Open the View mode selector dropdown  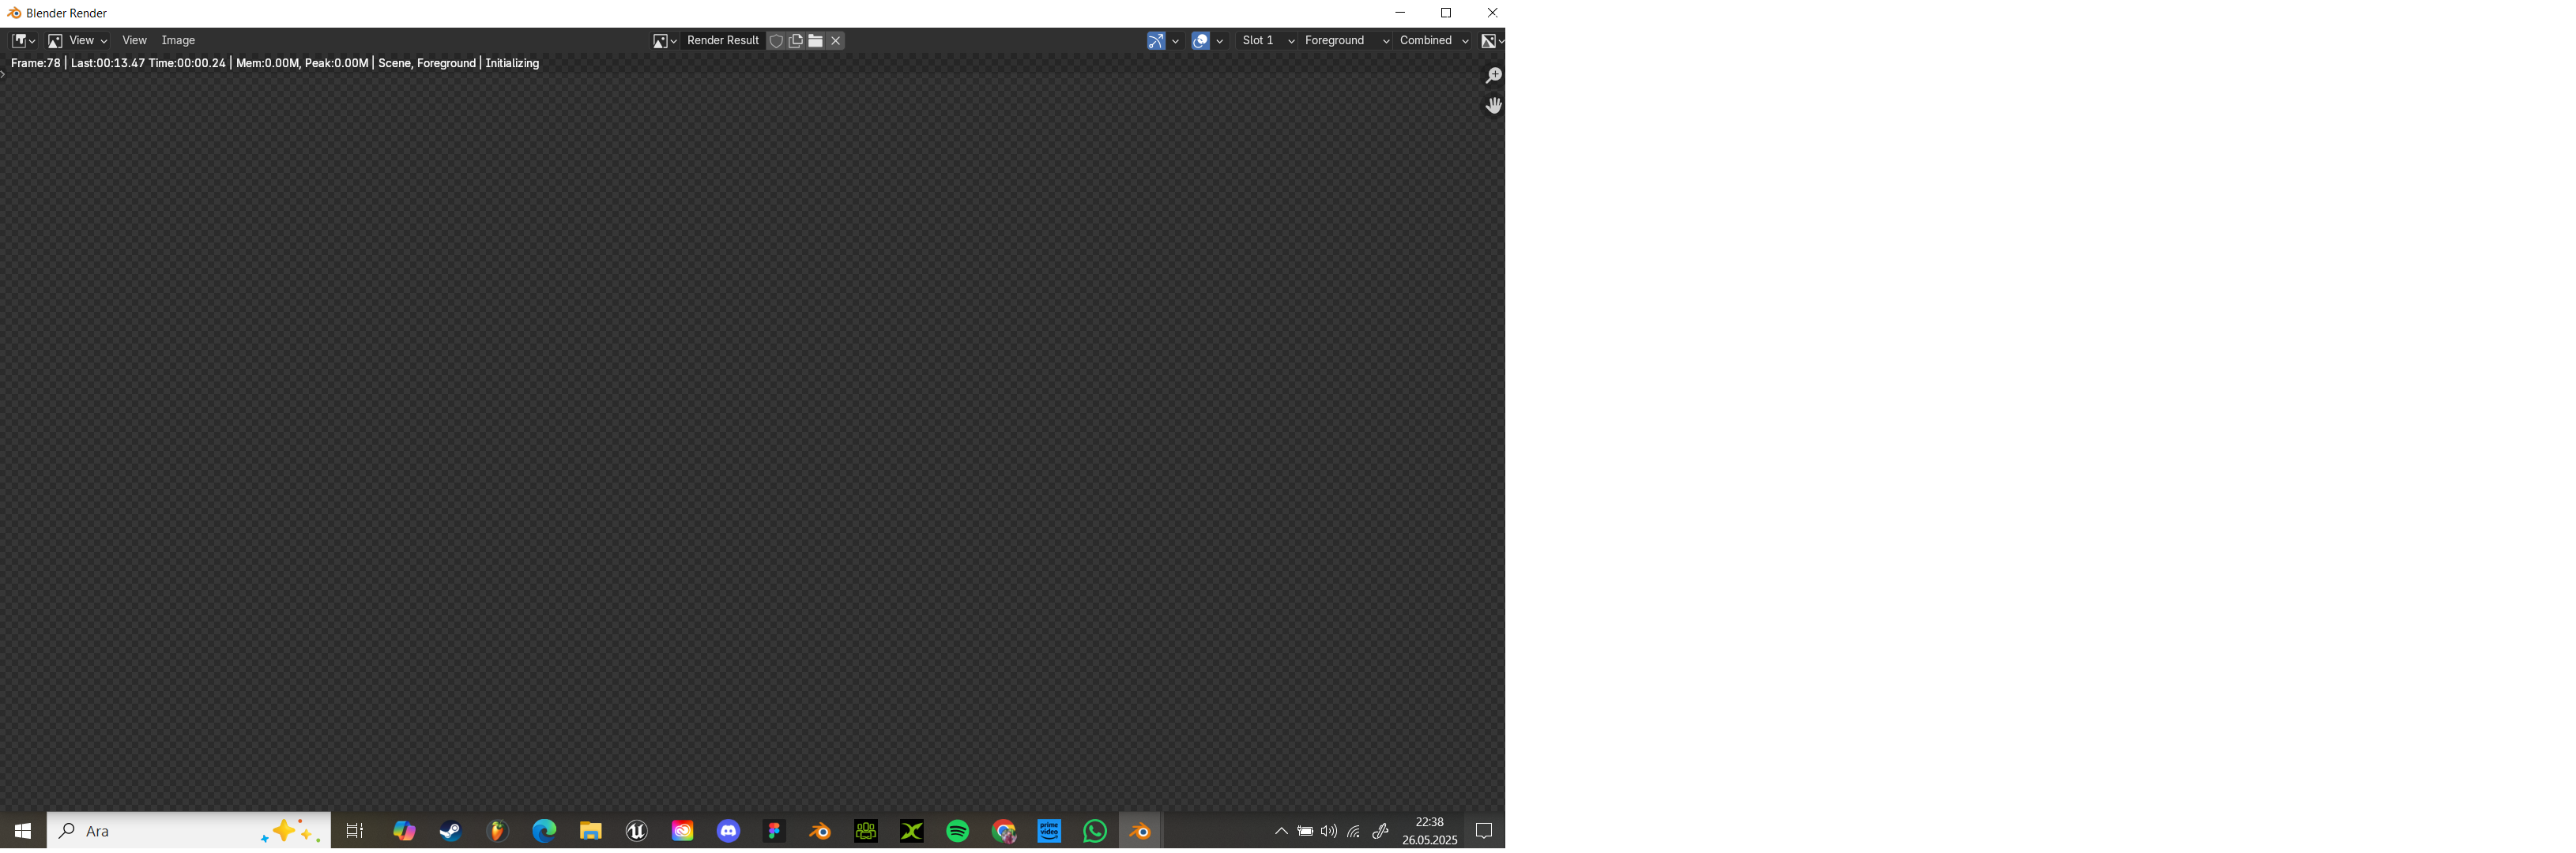[78, 41]
